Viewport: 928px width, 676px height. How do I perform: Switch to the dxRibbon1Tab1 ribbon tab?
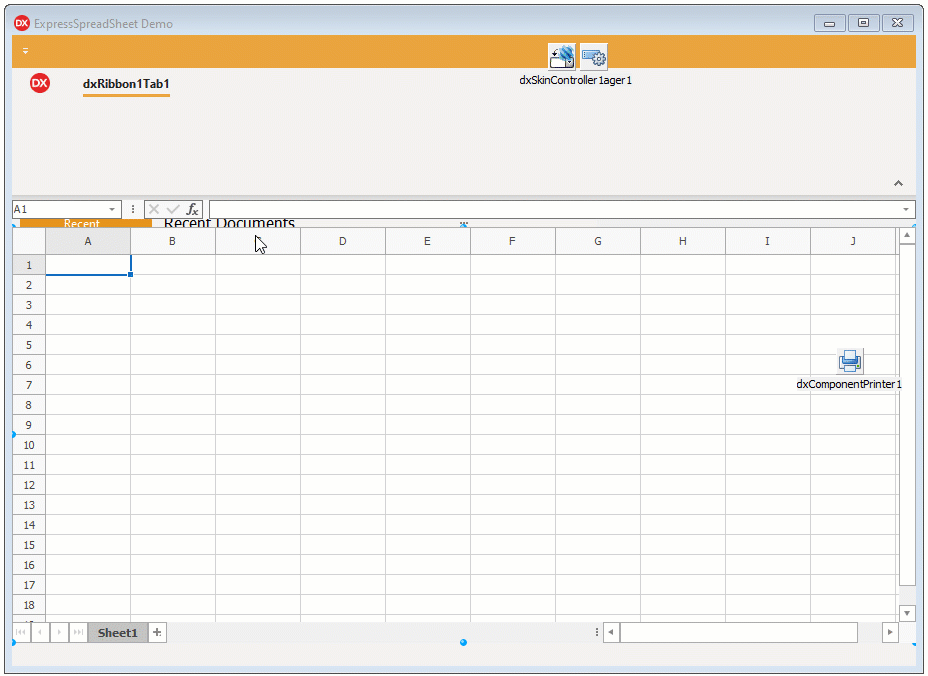click(125, 85)
